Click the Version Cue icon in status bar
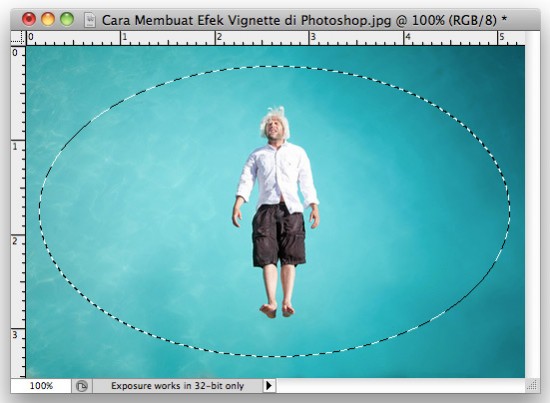Screen dimensions: 550x403 82,386
